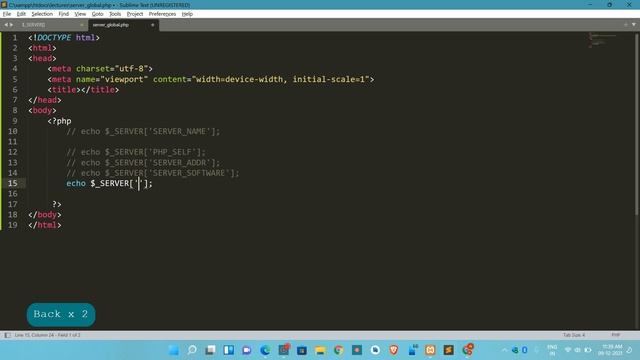
Task: Click the Bluetooth tray icon
Action: (524, 350)
